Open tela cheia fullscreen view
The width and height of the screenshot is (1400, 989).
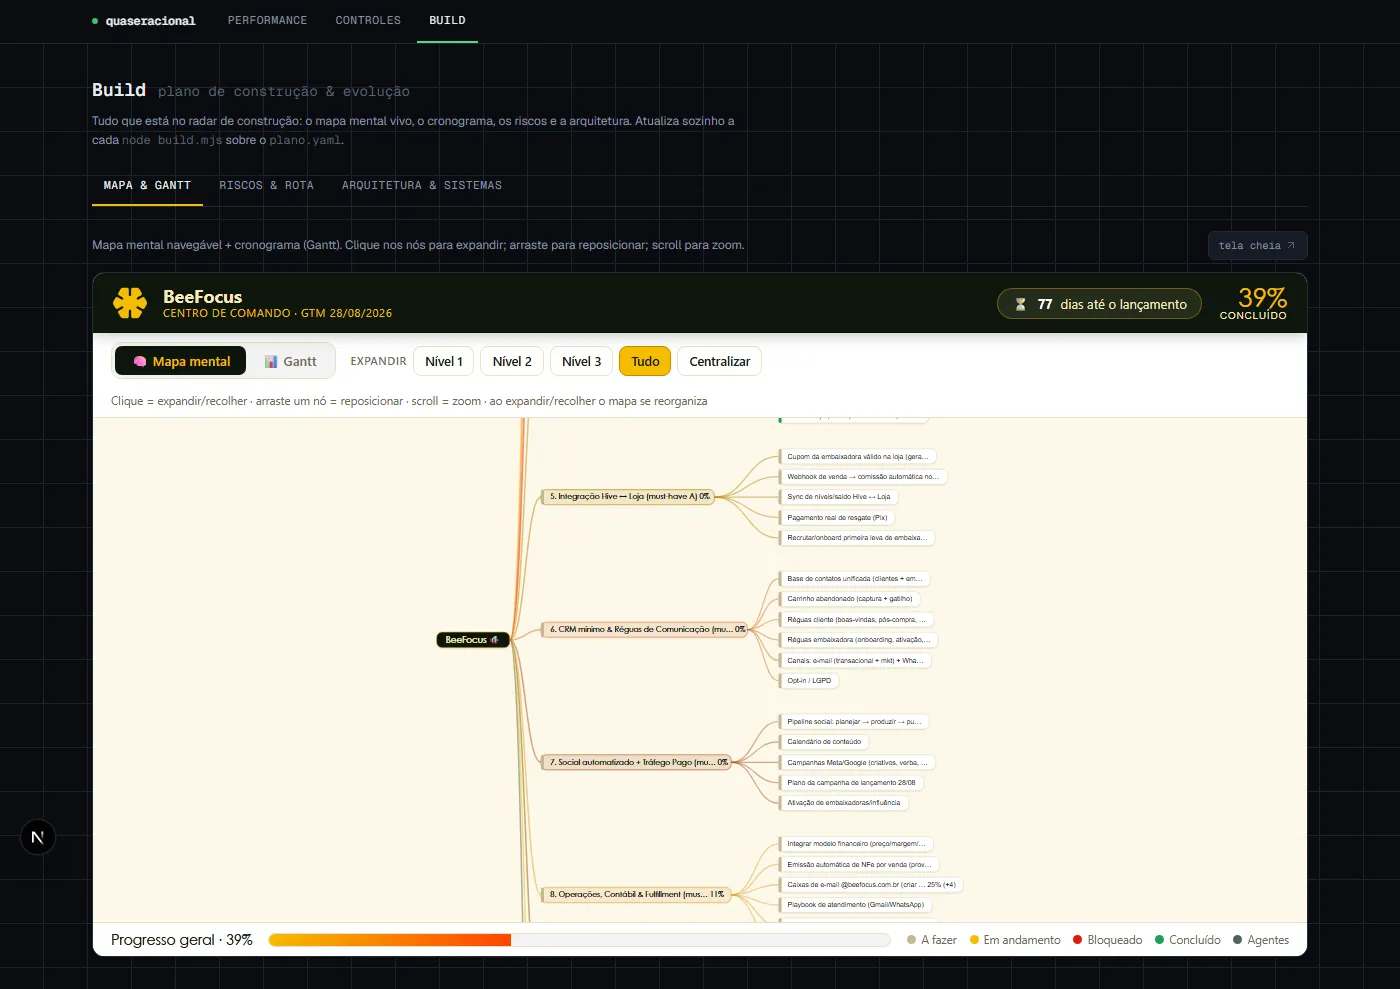pyautogui.click(x=1257, y=245)
